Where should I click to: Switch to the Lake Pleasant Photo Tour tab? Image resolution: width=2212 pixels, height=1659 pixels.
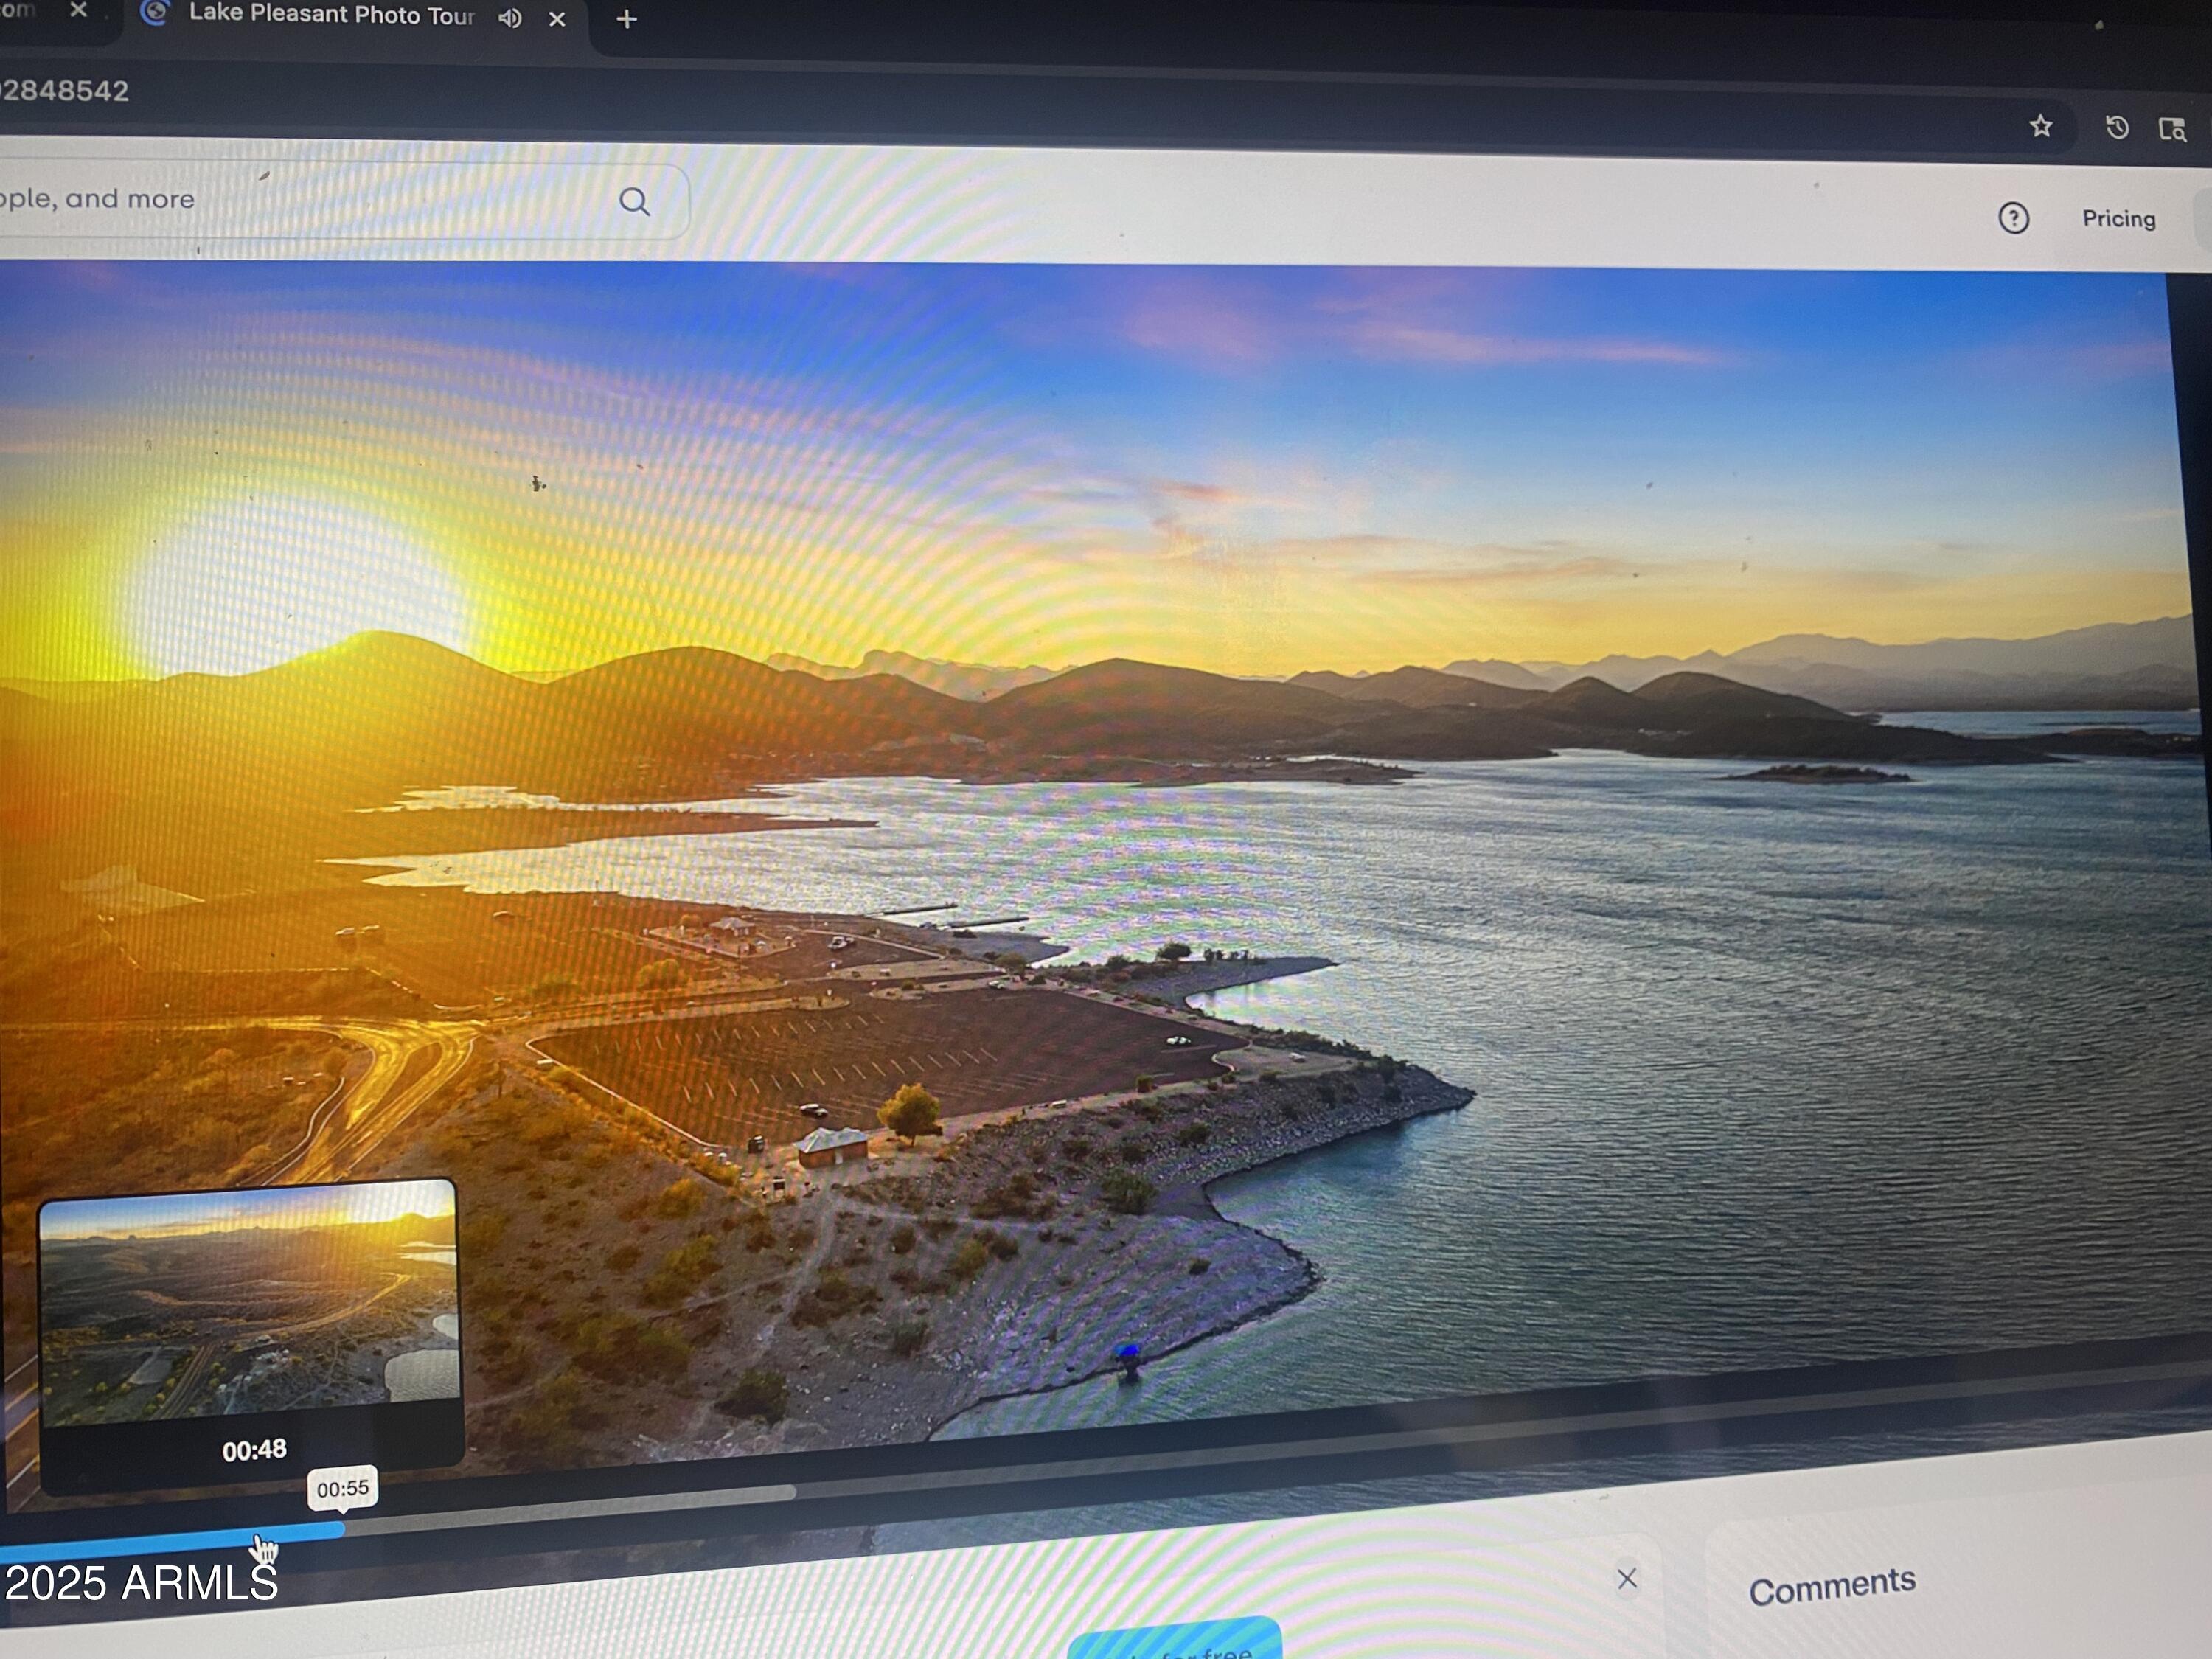pyautogui.click(x=330, y=15)
